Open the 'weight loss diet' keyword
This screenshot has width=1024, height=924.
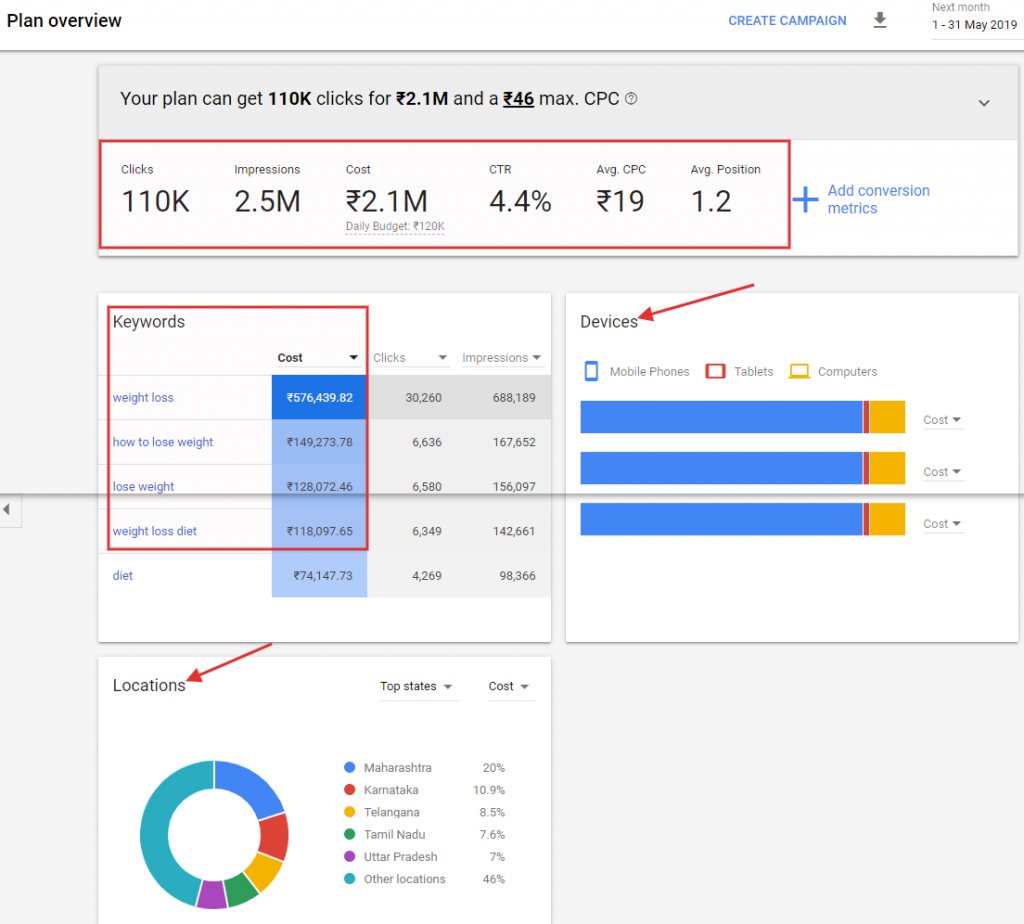[x=154, y=531]
